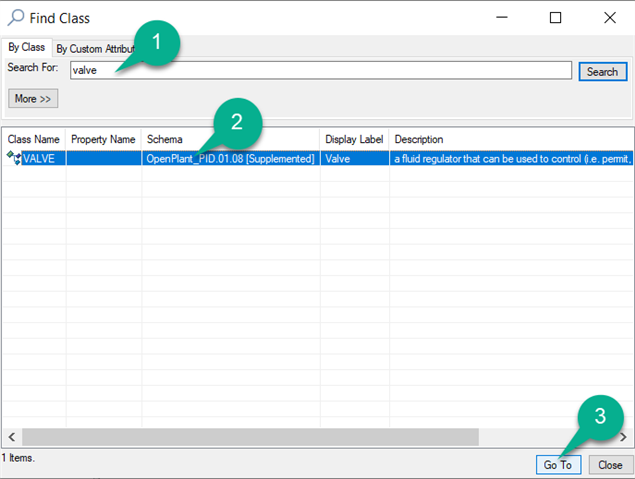Click the magnifier icon in the title bar
The width and height of the screenshot is (635, 479).
[x=16, y=18]
